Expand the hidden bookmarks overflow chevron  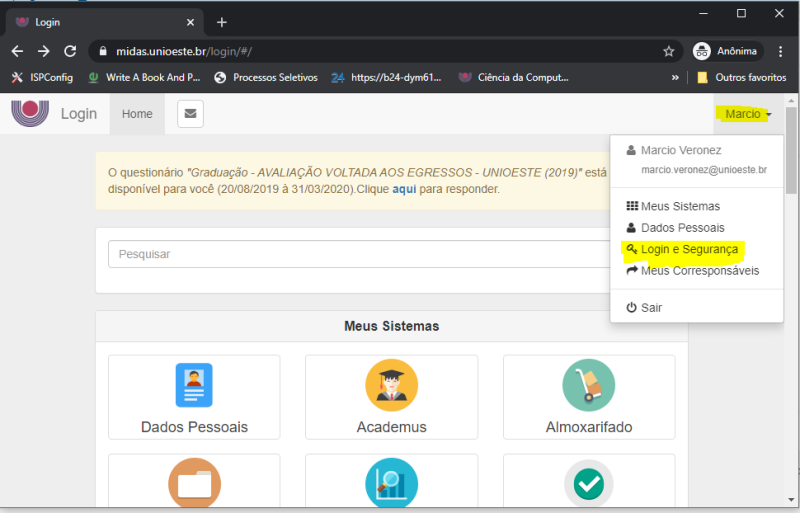click(x=676, y=77)
